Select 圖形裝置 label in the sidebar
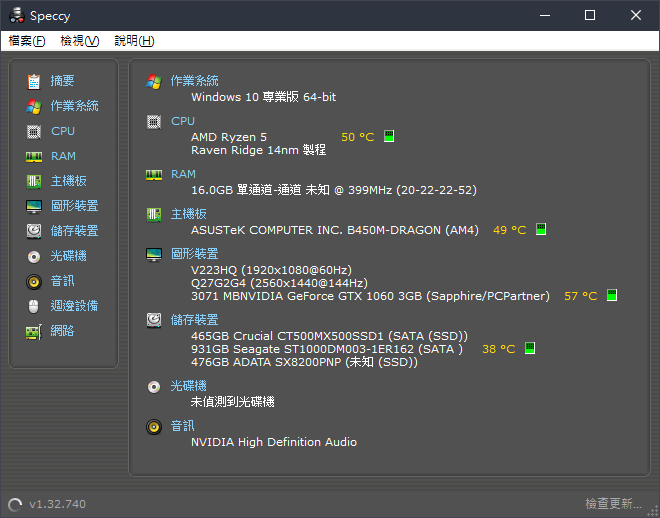Viewport: 660px width, 518px height. click(x=75, y=206)
